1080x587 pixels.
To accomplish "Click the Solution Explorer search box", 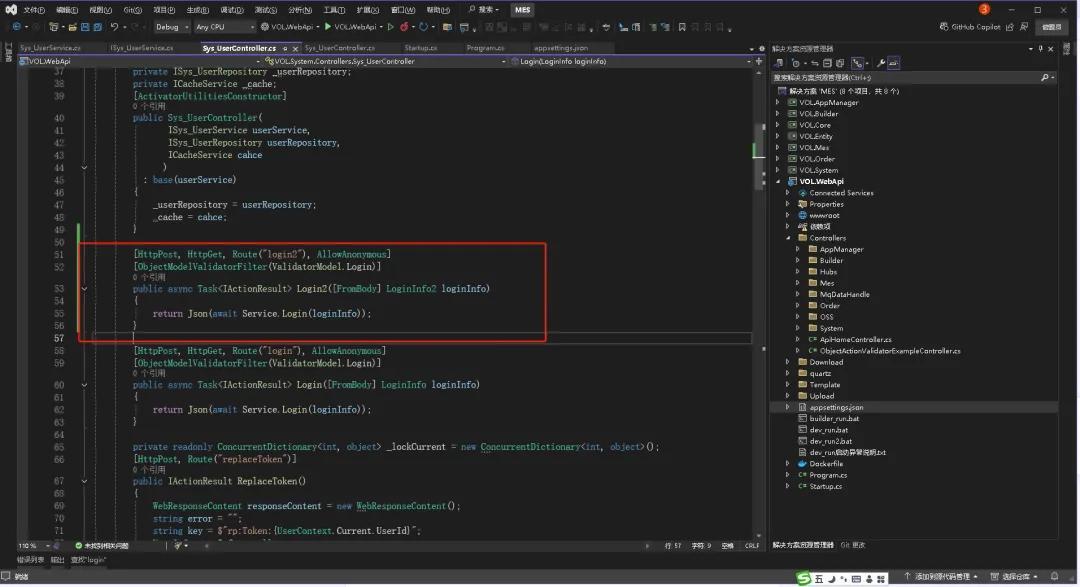I will [900, 76].
